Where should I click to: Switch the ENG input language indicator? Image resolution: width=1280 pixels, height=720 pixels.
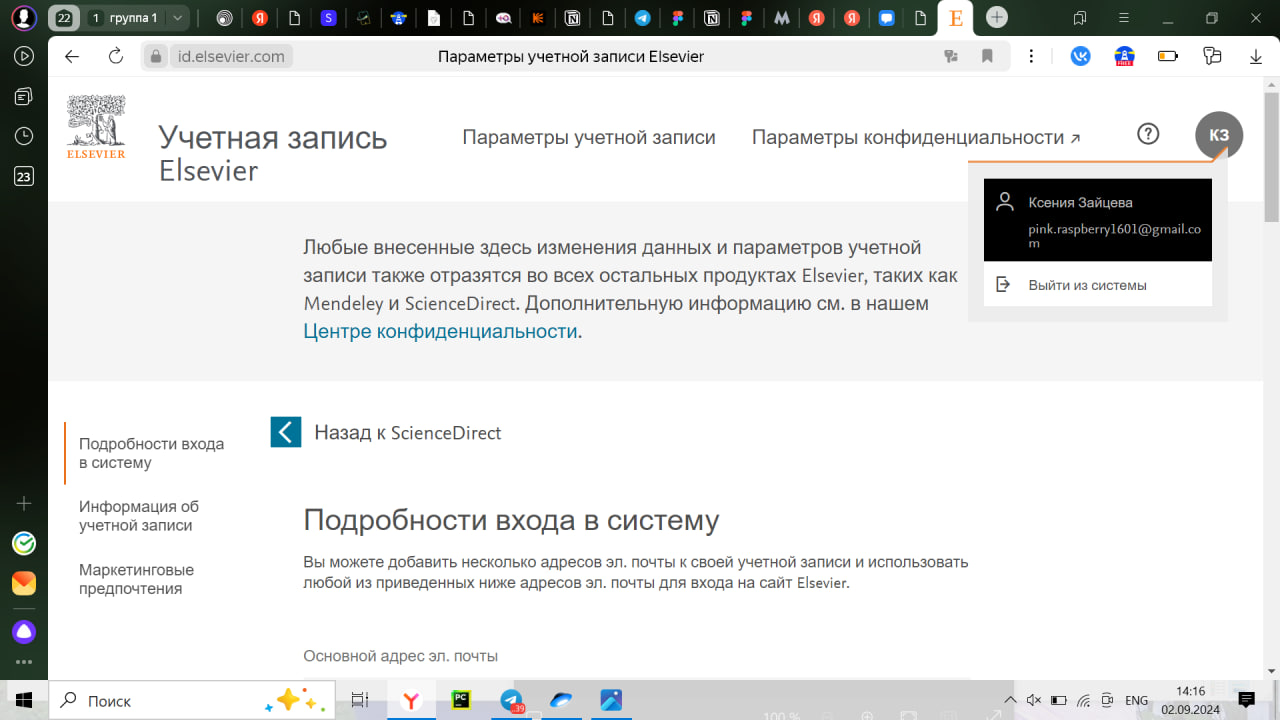1137,700
